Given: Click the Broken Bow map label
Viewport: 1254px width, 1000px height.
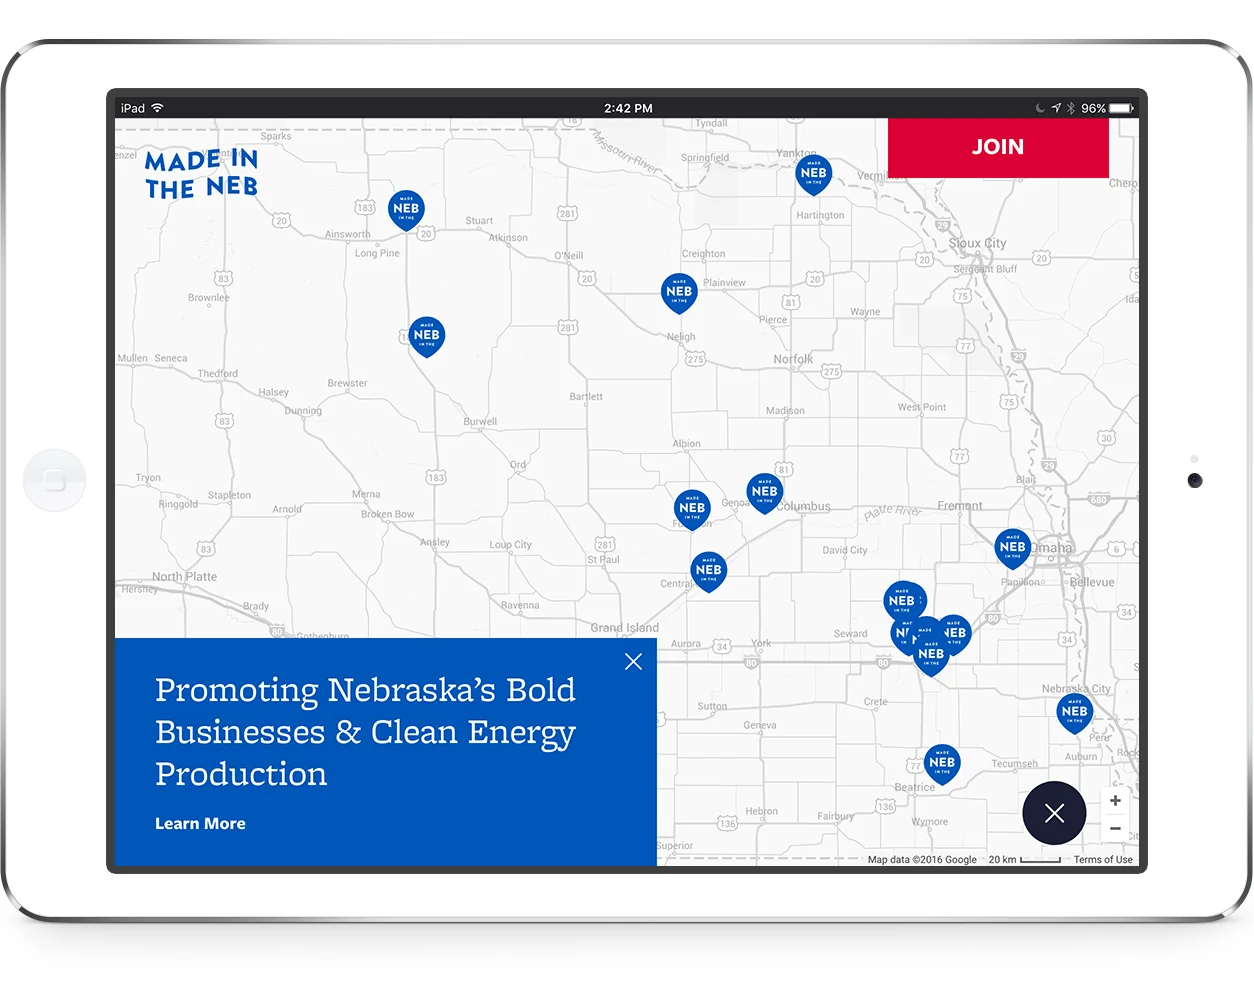Looking at the screenshot, I should pos(387,514).
